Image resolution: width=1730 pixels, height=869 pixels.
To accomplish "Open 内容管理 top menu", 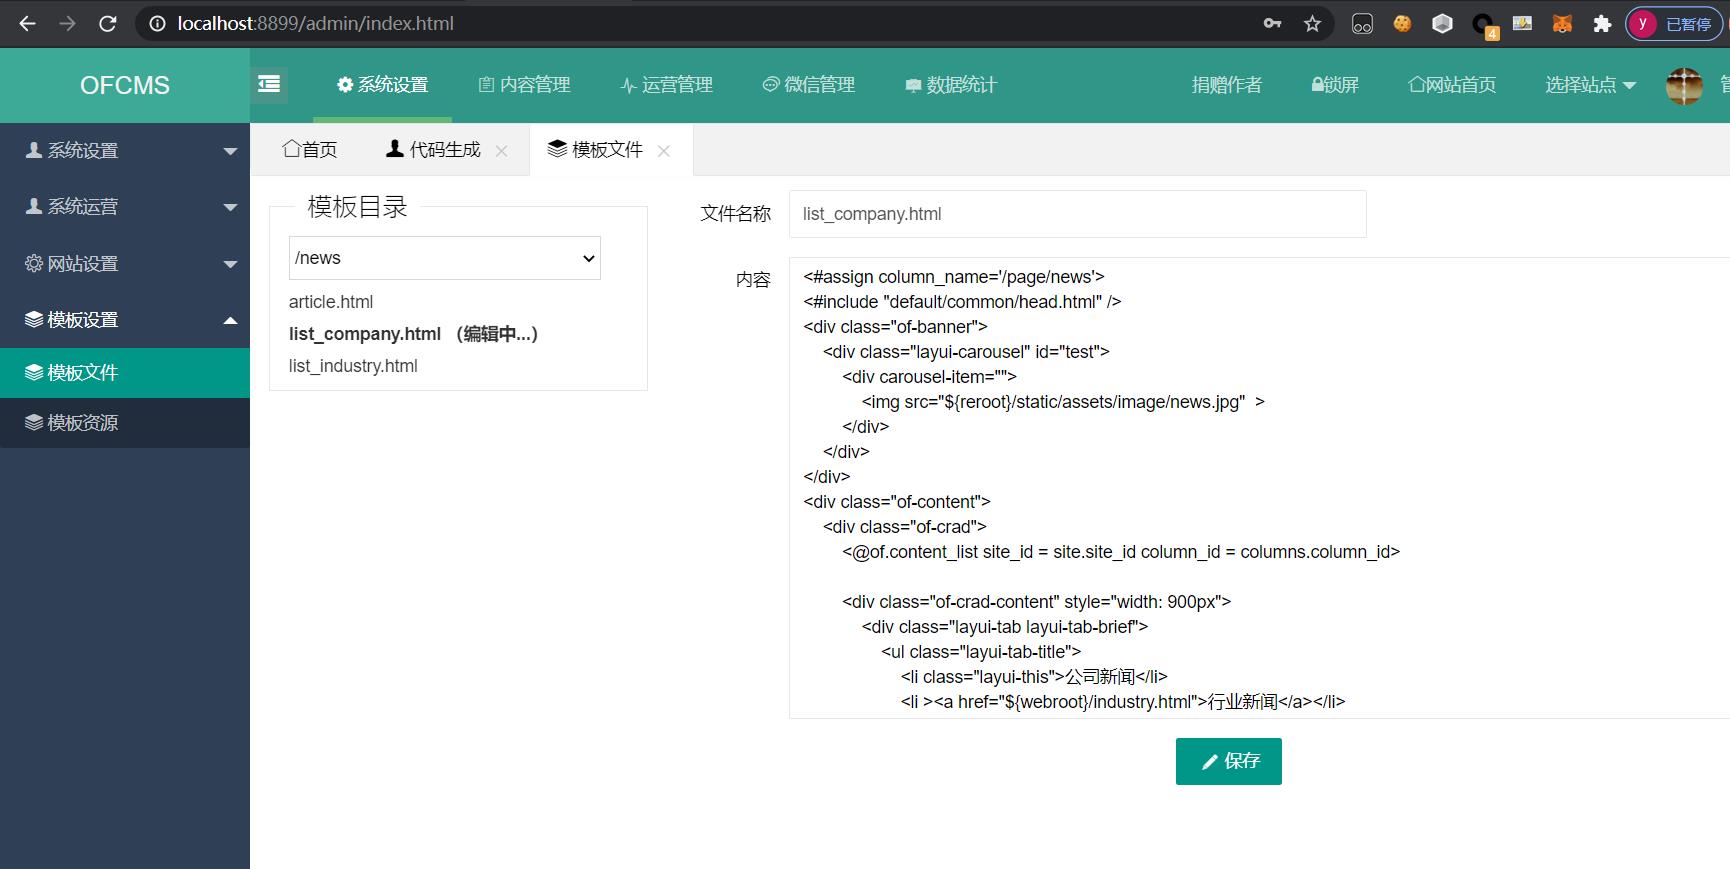I will [x=525, y=85].
